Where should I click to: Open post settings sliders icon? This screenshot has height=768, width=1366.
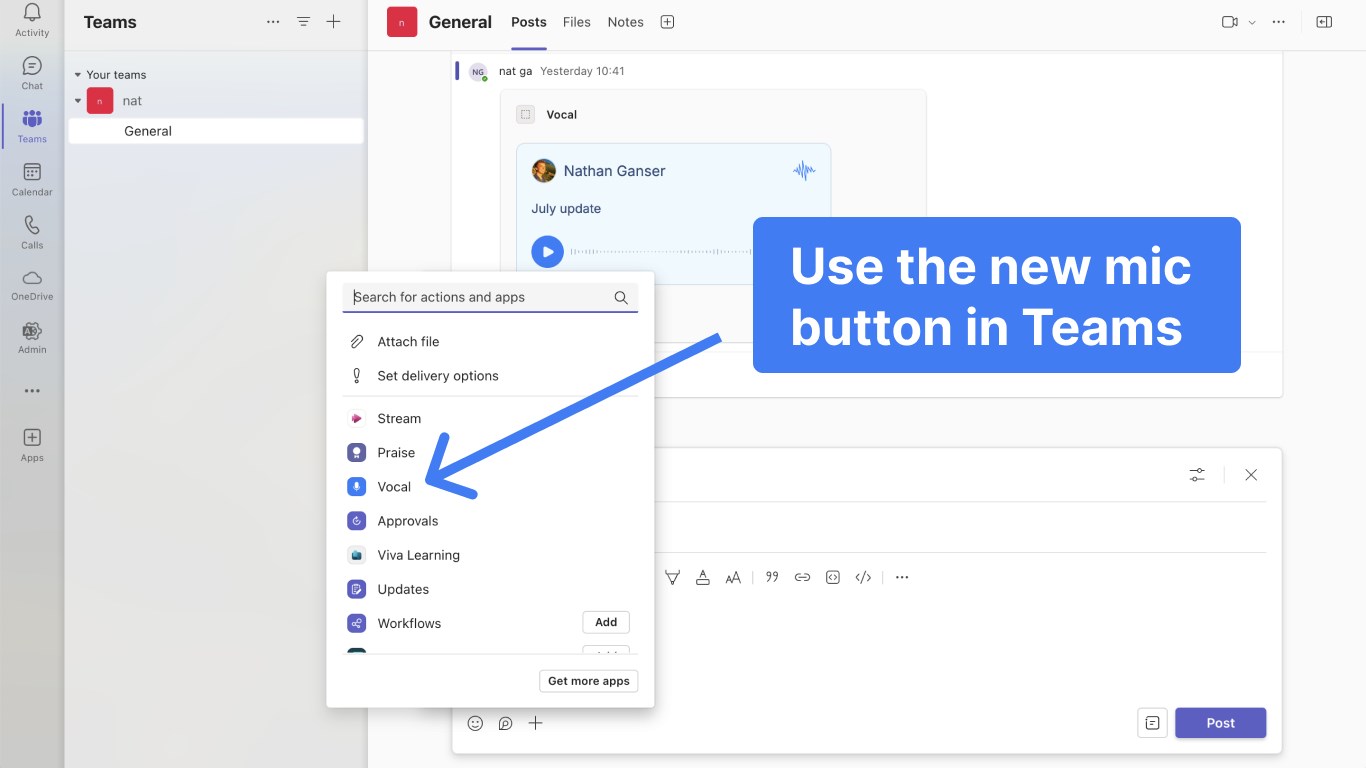tap(1197, 475)
